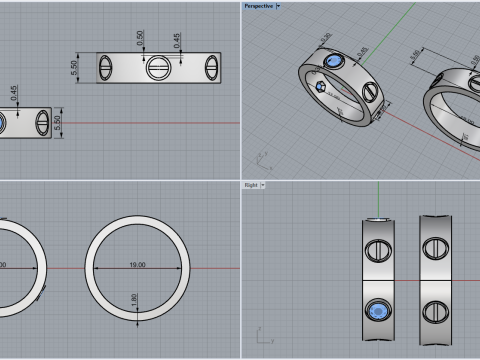Click the Right viewport title

point(251,185)
